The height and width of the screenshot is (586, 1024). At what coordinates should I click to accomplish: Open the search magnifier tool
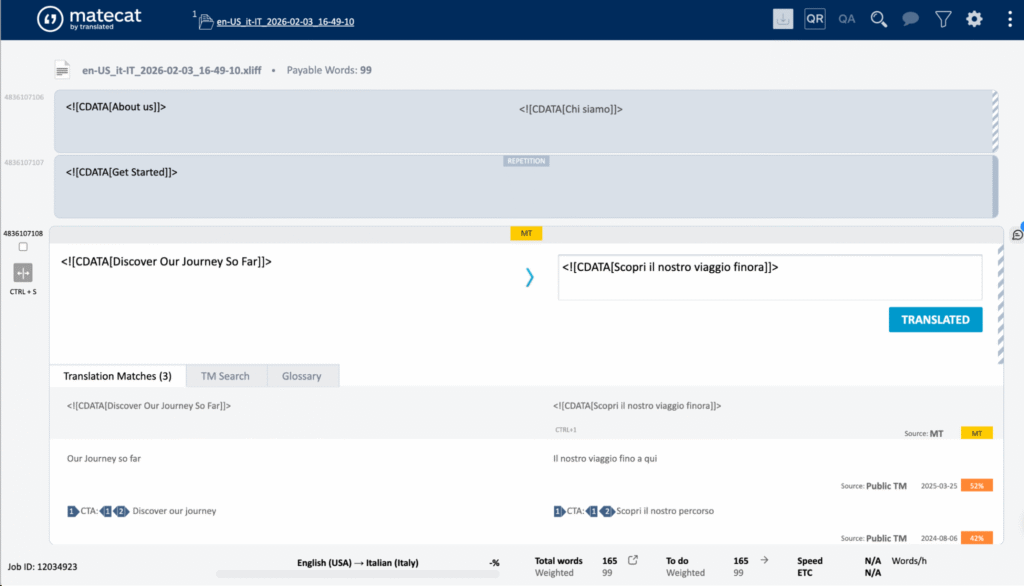point(879,19)
